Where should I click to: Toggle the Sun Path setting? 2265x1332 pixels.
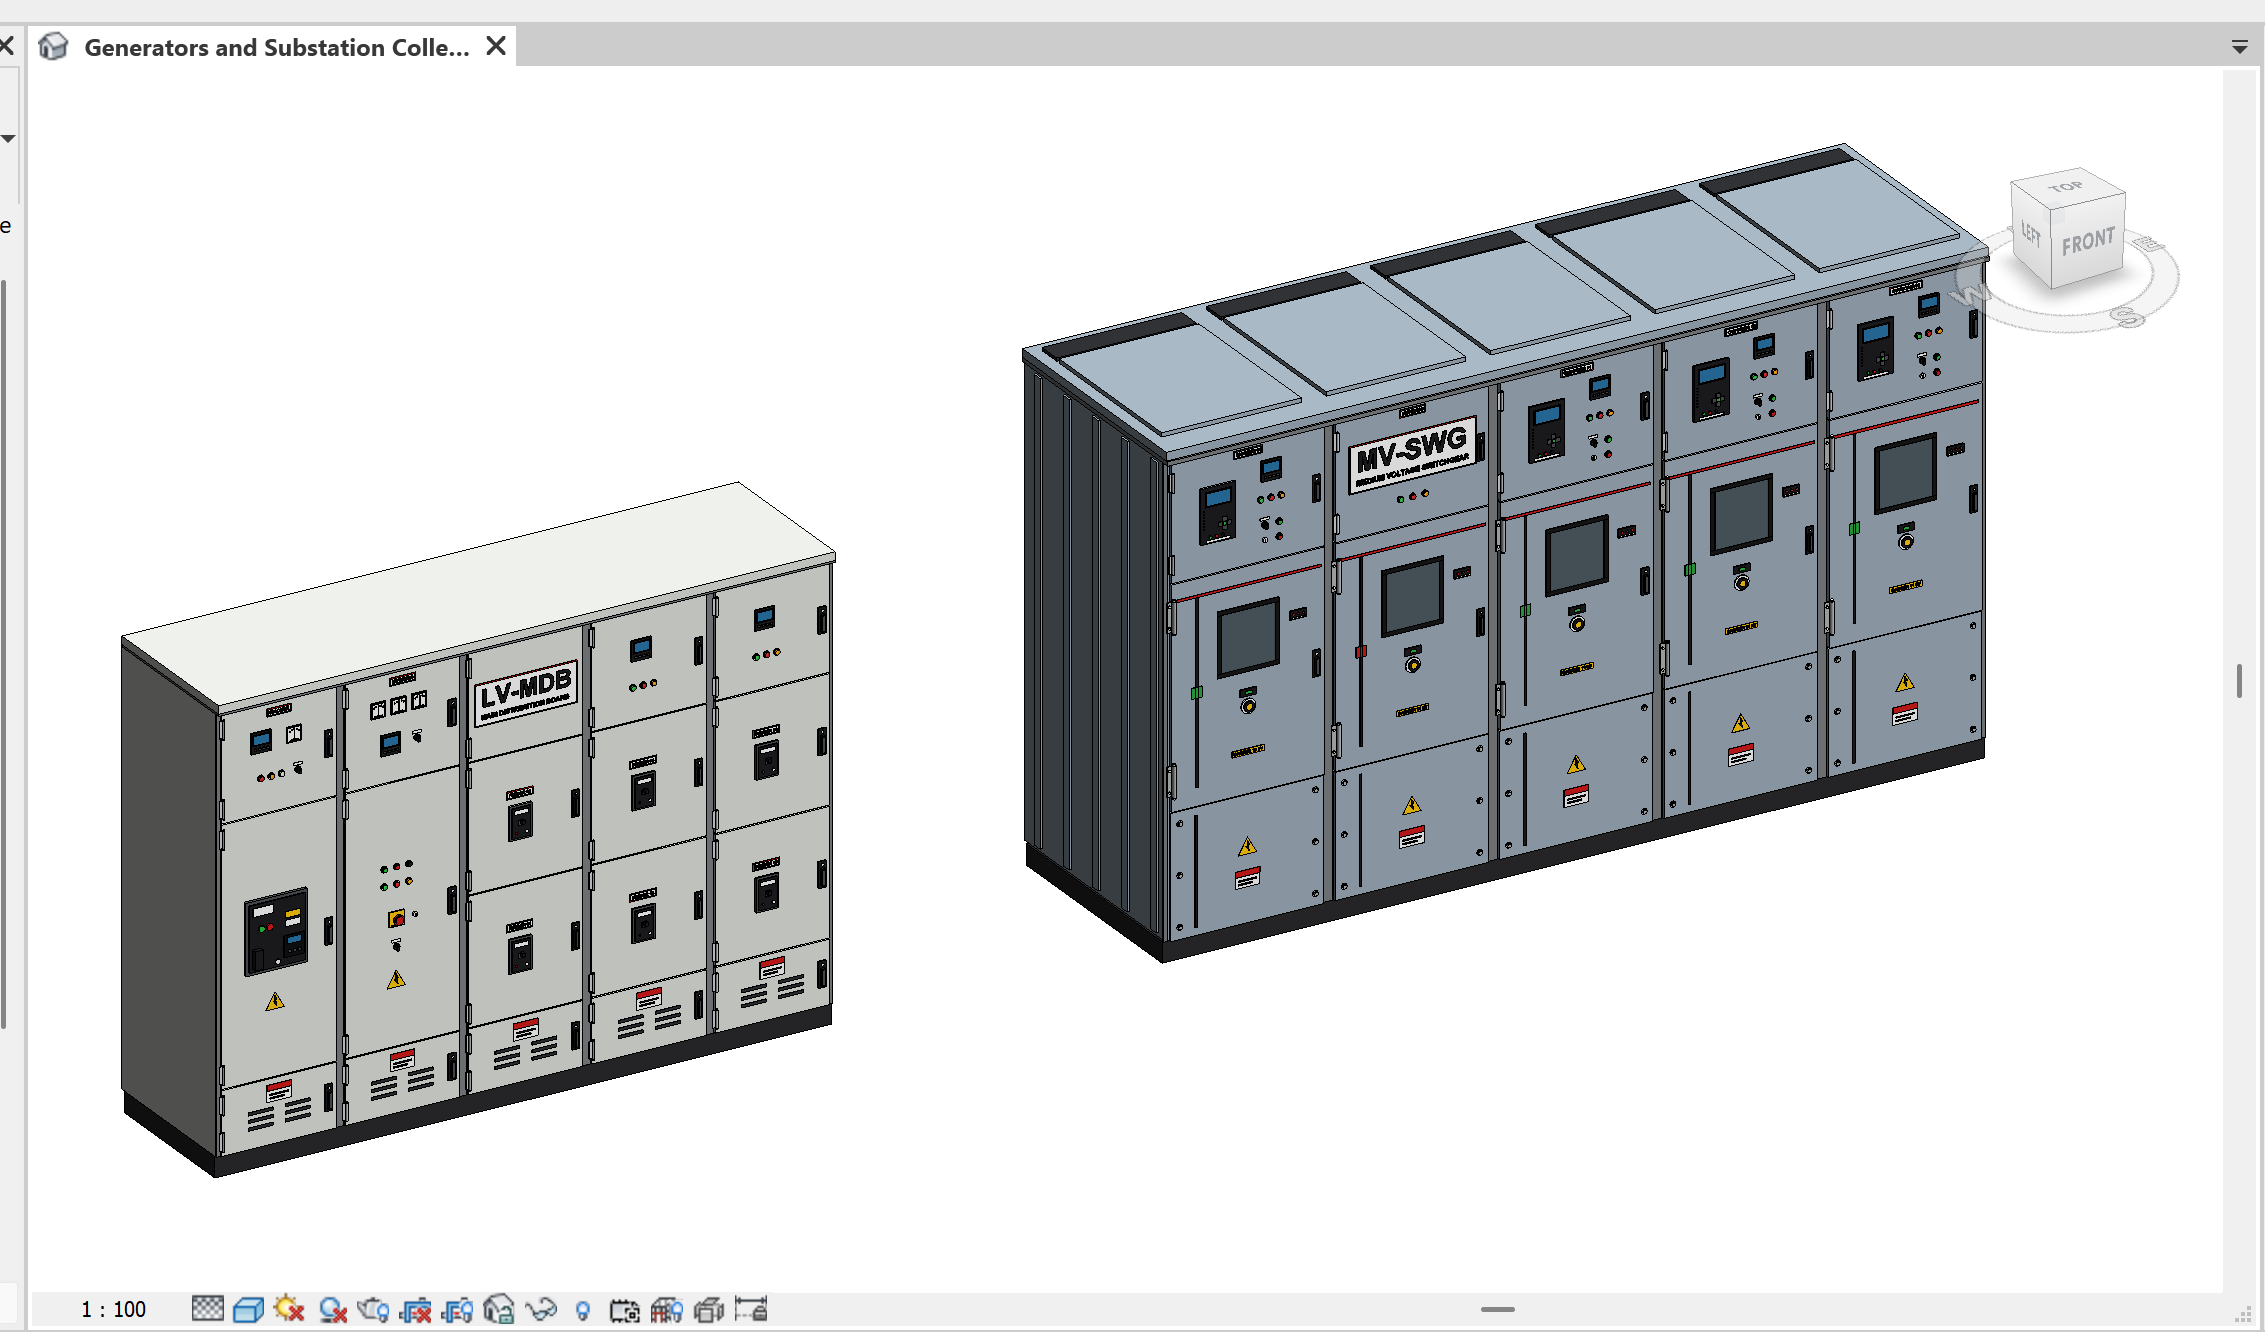tap(289, 1309)
